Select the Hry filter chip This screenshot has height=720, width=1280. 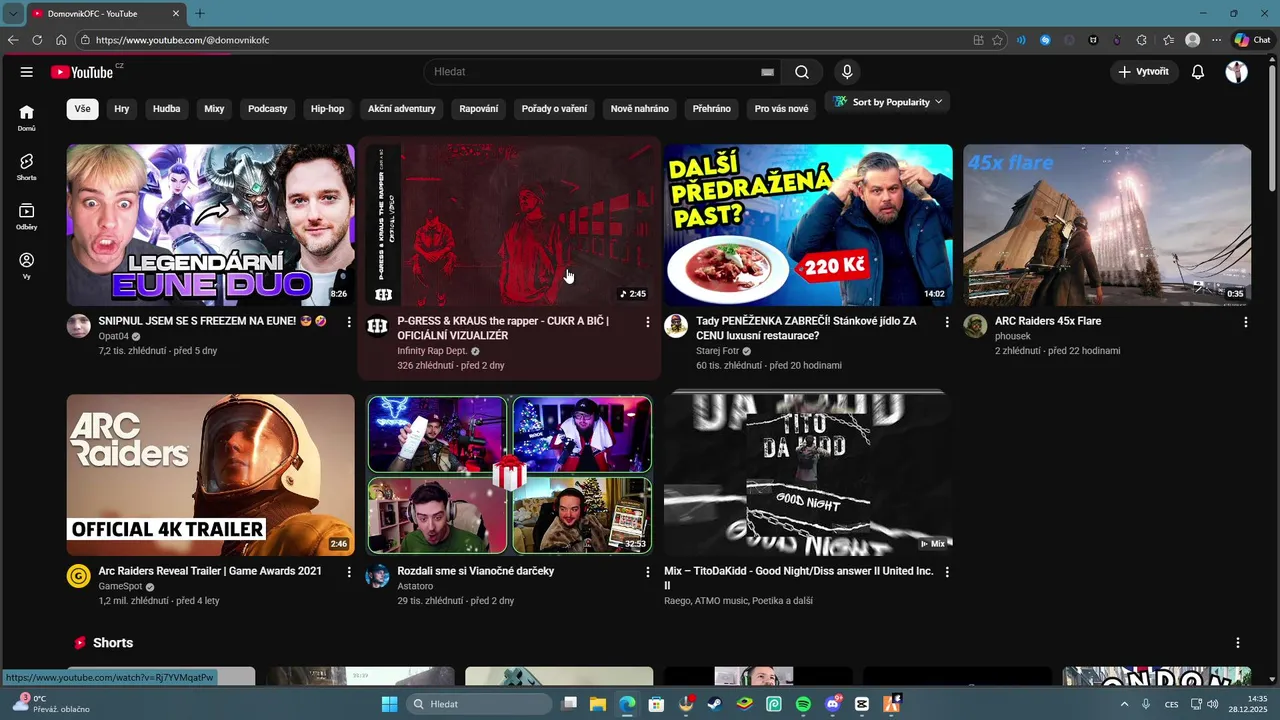click(x=122, y=109)
